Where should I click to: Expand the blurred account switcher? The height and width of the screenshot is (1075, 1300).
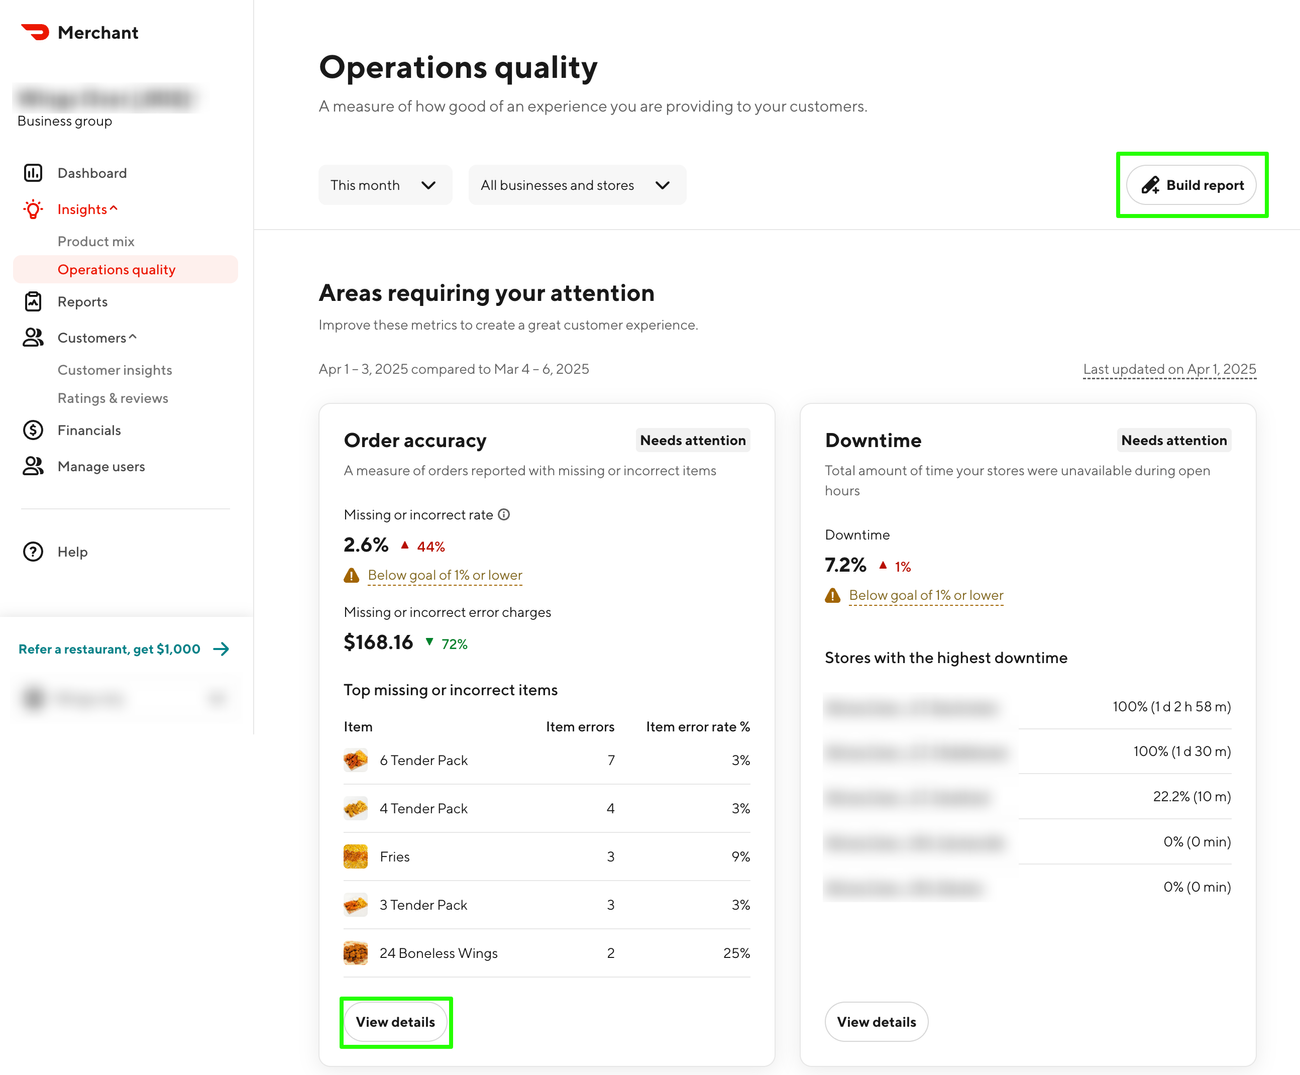126,698
